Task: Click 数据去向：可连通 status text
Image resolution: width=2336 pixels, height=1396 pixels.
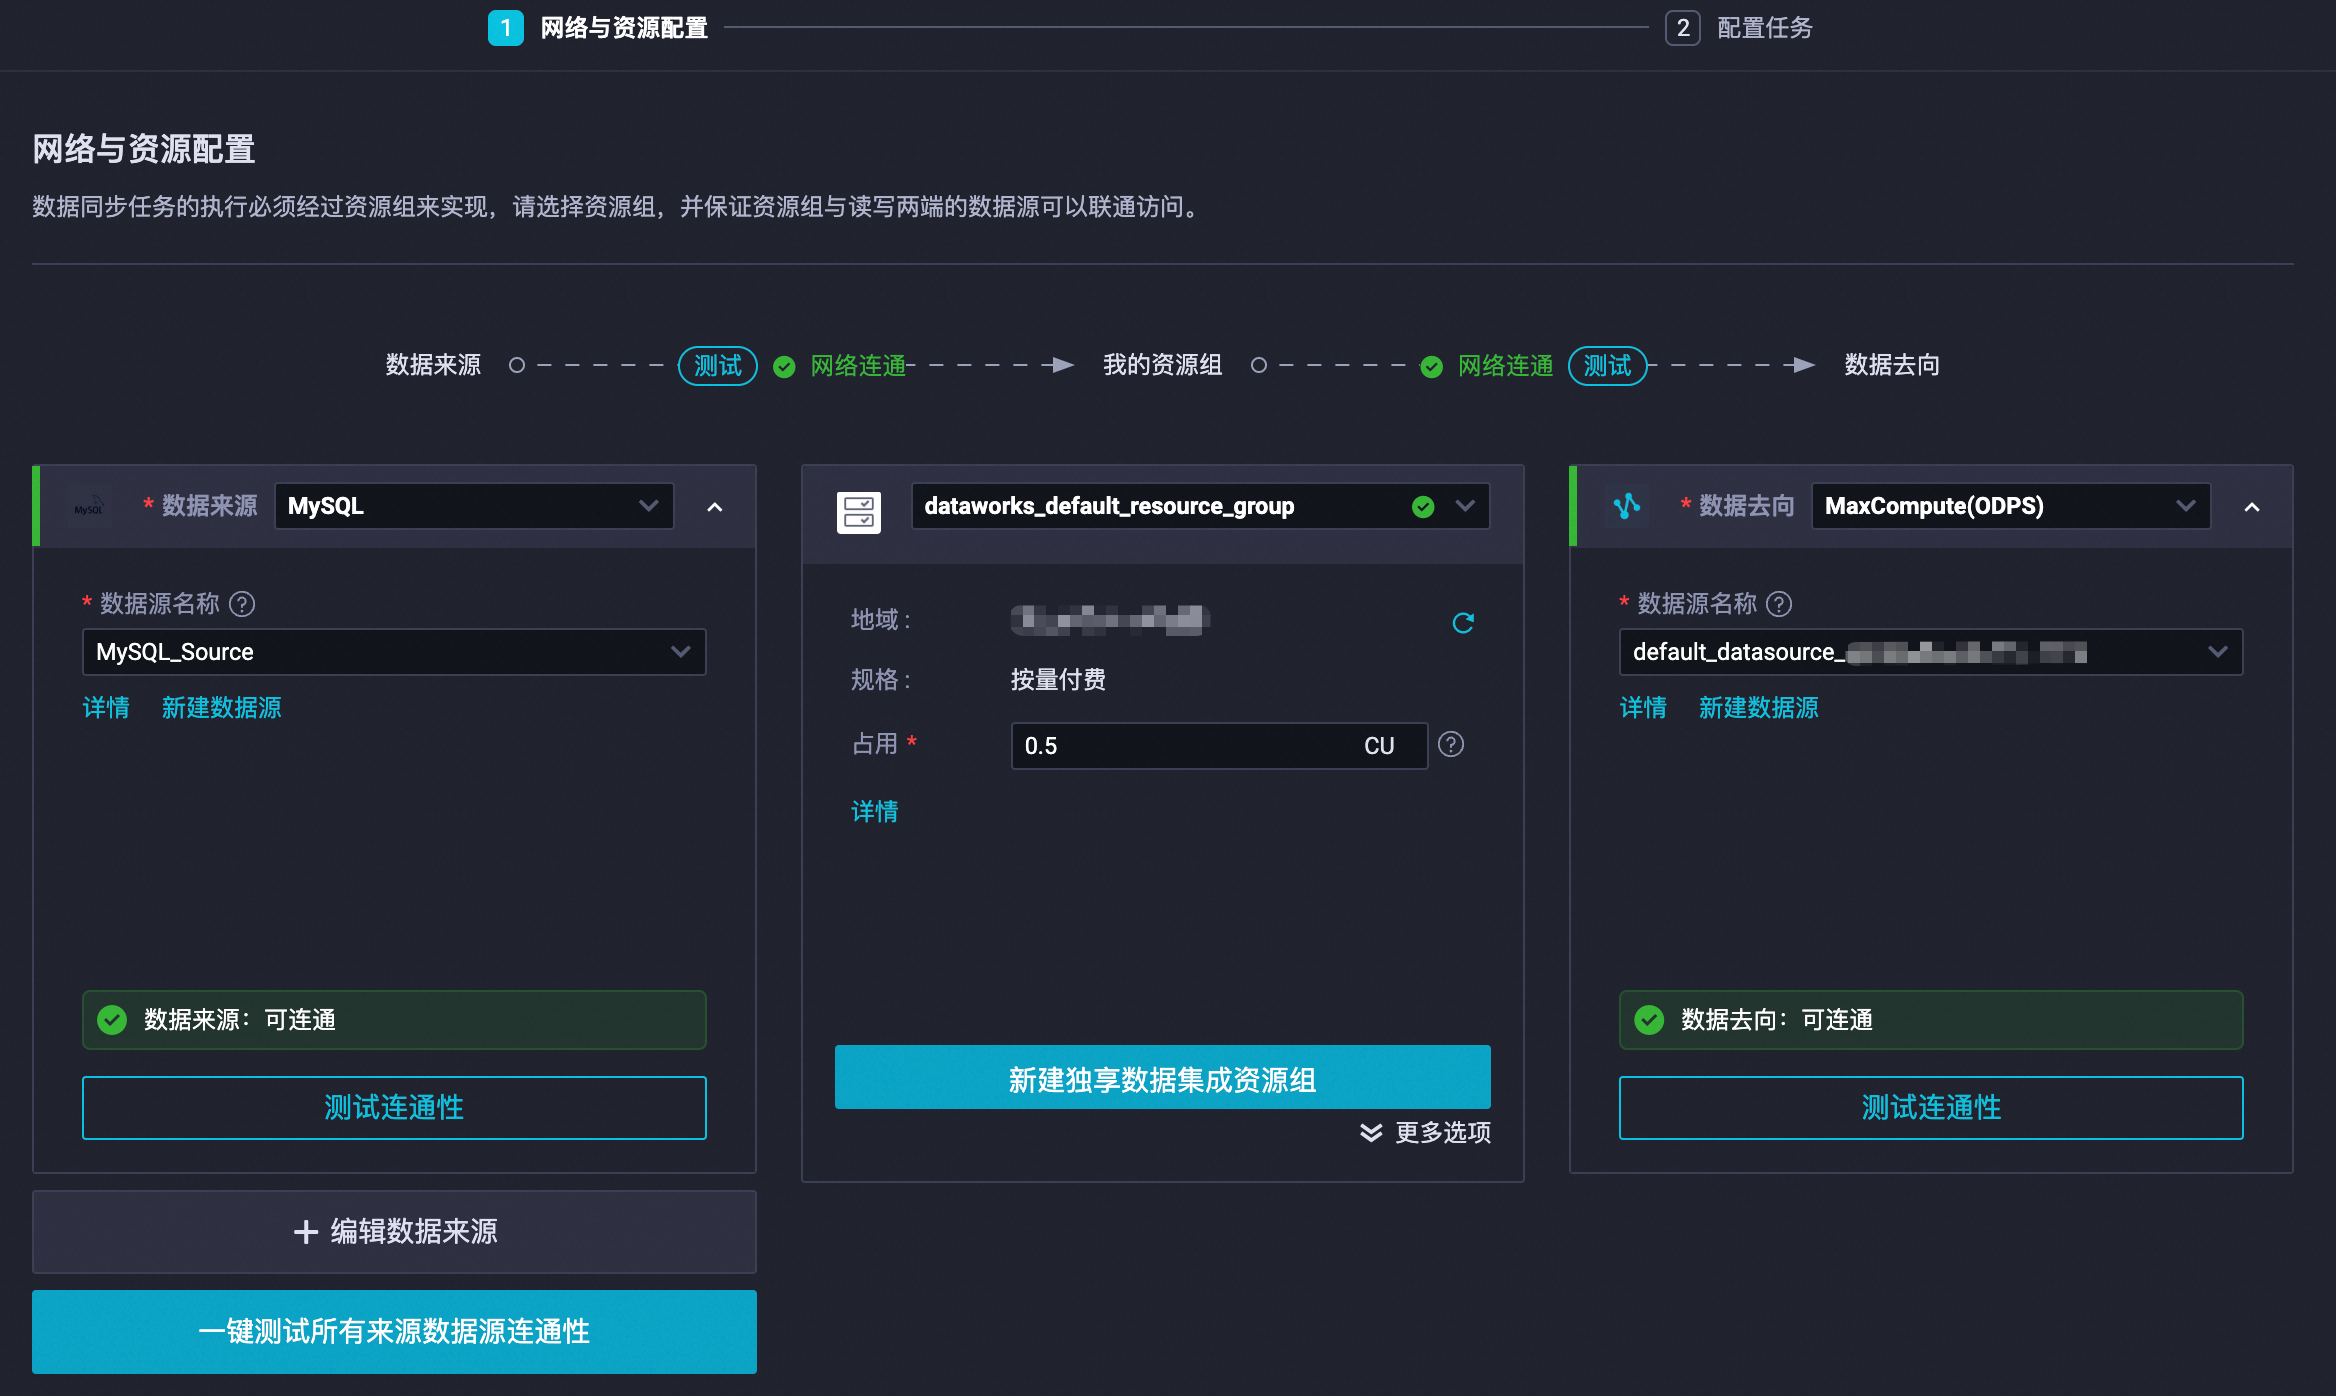Action: point(1777,1020)
